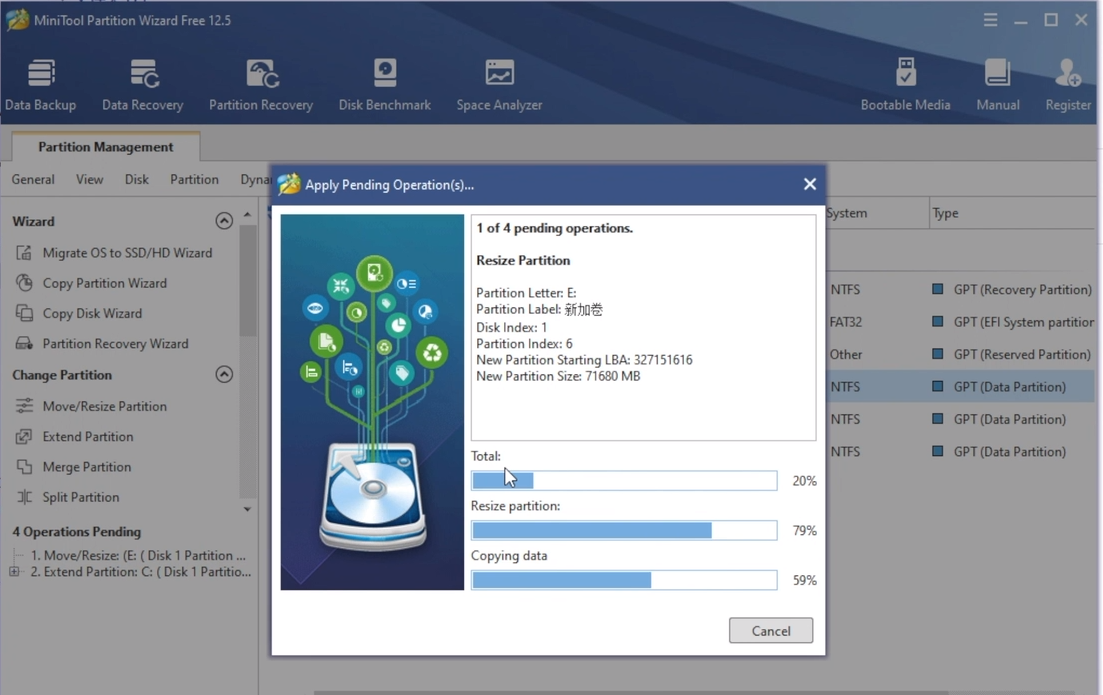Image resolution: width=1103 pixels, height=695 pixels.
Task: Choose Split Partition
Action: click(81, 497)
